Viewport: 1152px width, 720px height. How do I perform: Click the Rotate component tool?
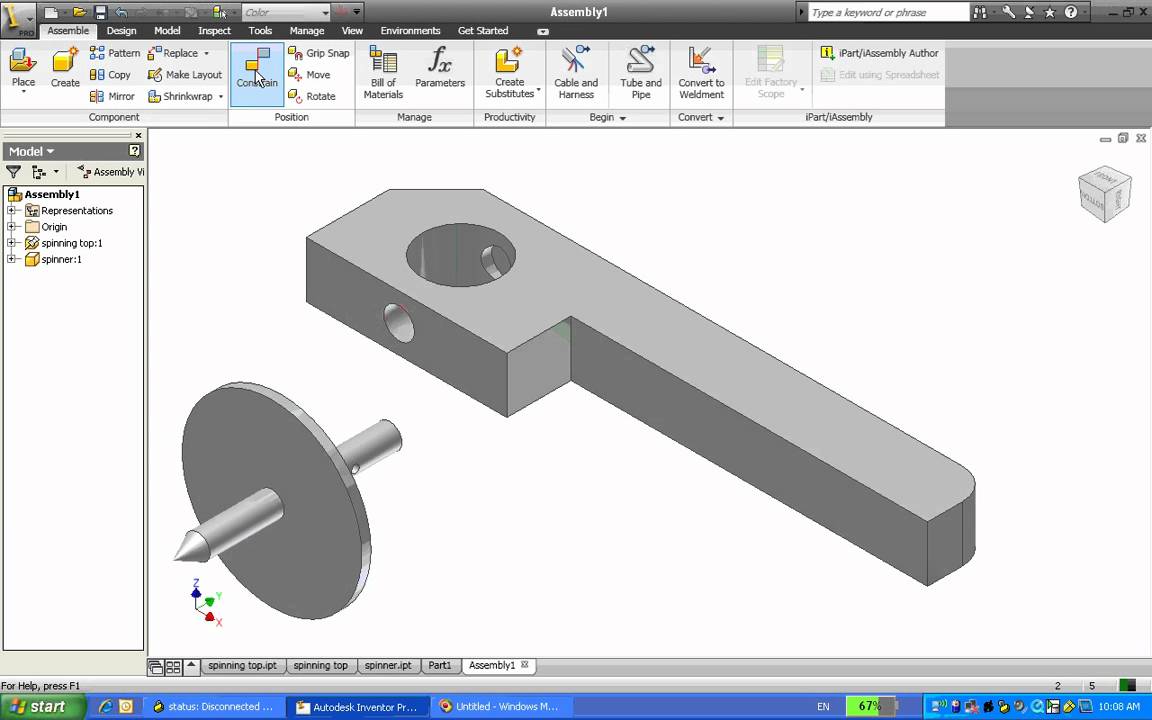[312, 96]
